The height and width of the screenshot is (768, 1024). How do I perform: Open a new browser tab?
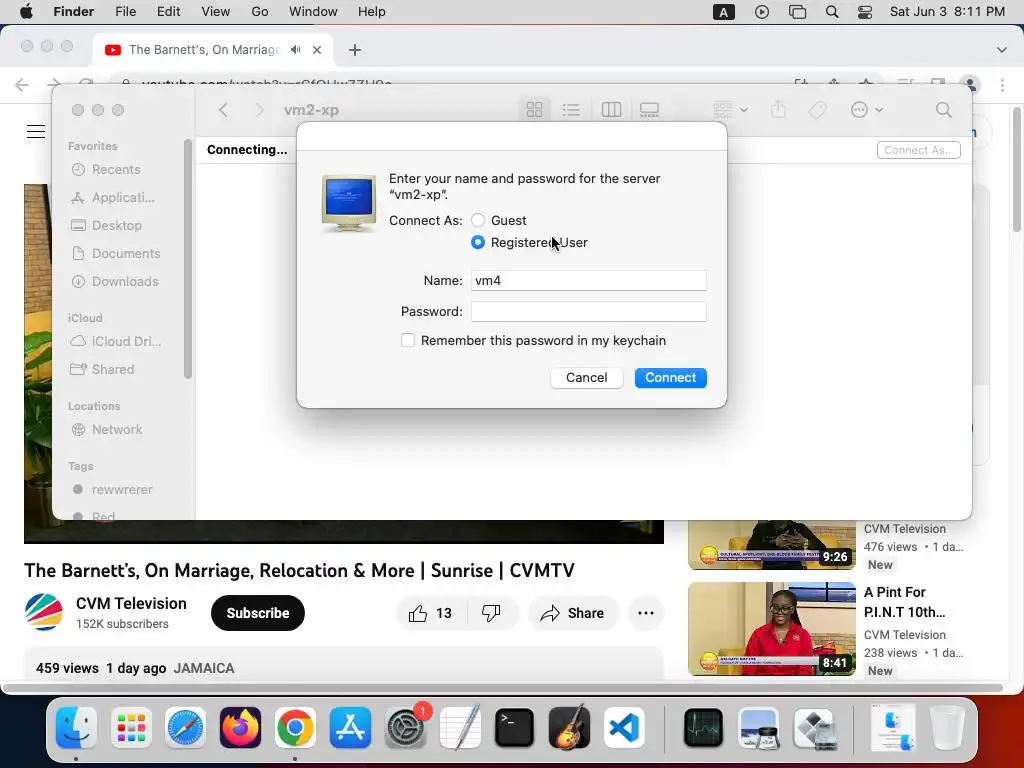355,50
